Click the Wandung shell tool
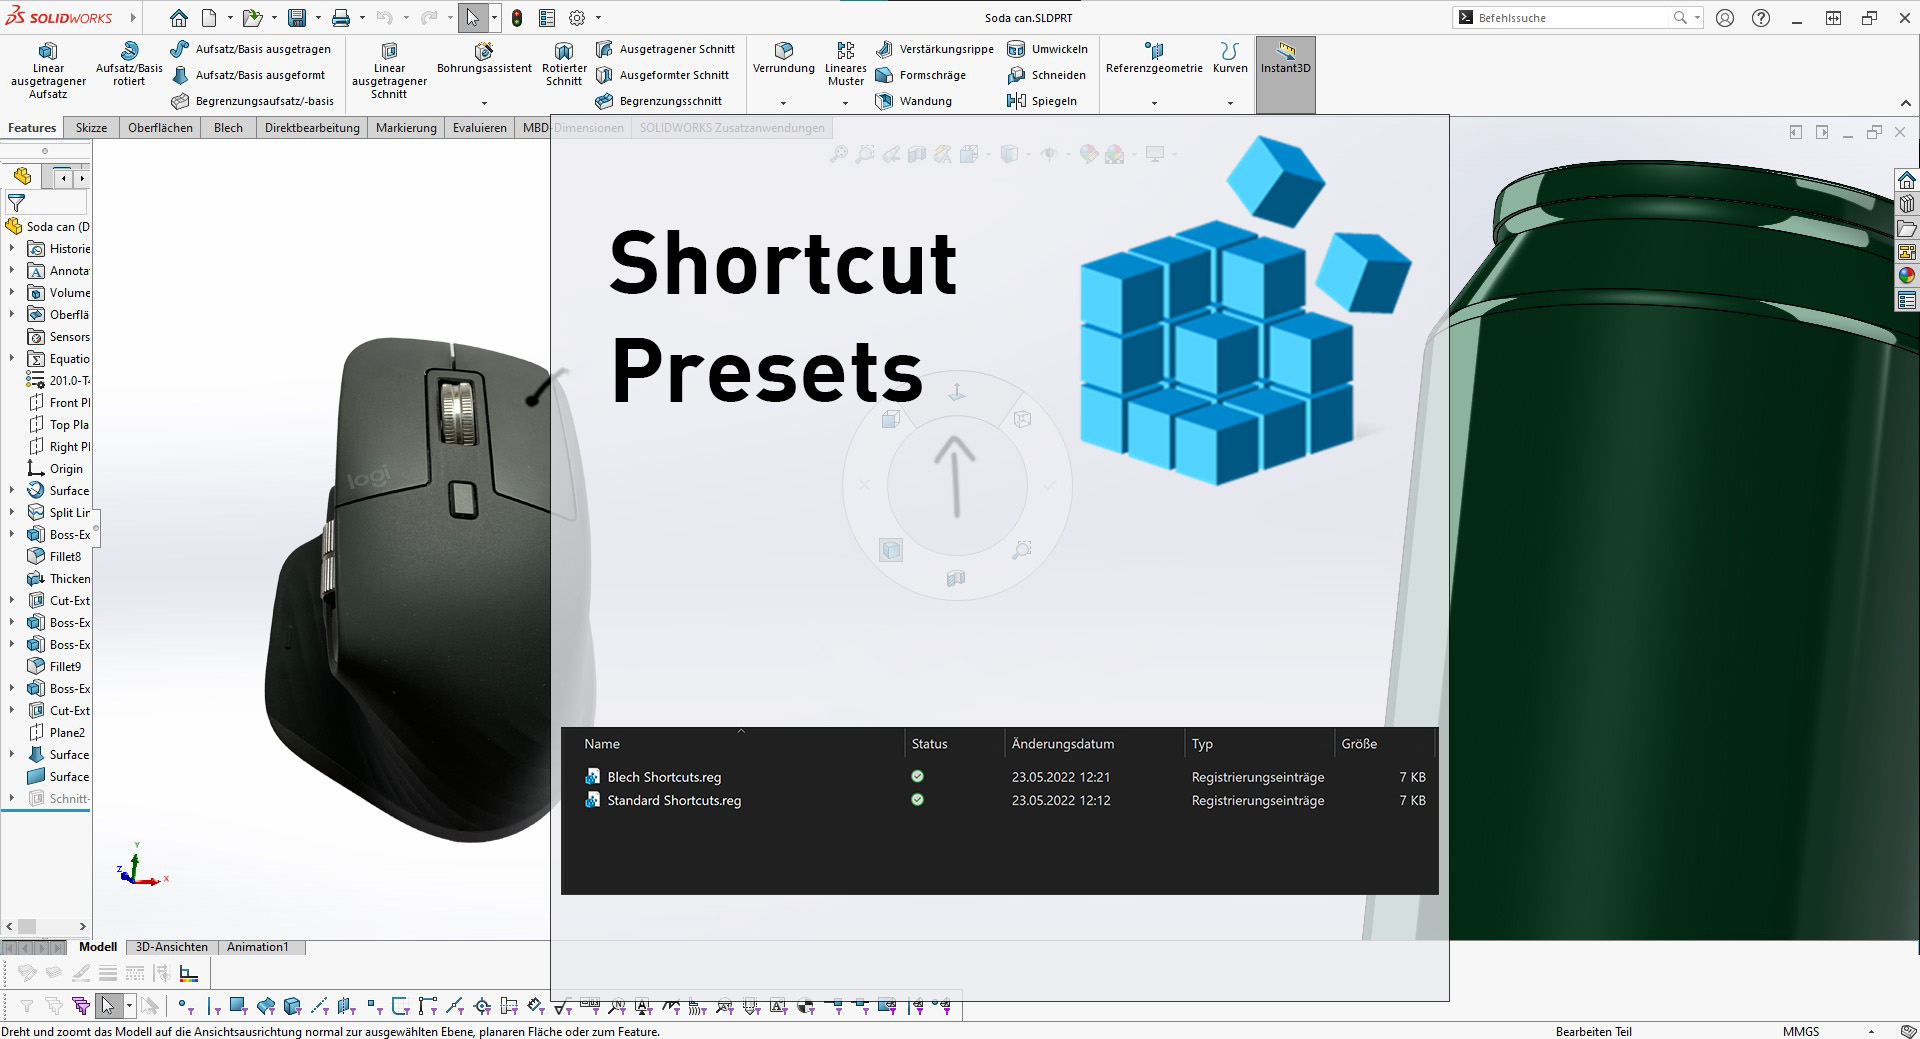The height and width of the screenshot is (1039, 1920). tap(914, 101)
